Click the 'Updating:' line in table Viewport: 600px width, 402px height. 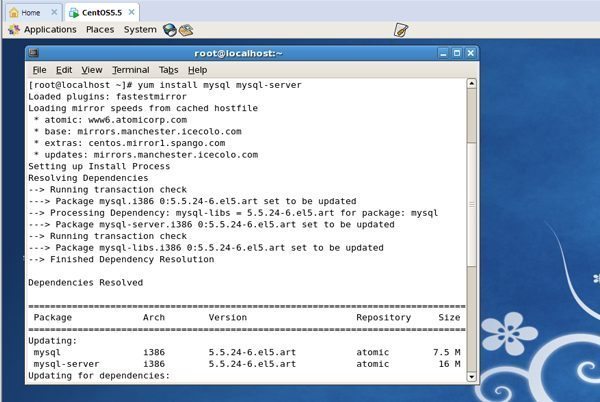53,341
